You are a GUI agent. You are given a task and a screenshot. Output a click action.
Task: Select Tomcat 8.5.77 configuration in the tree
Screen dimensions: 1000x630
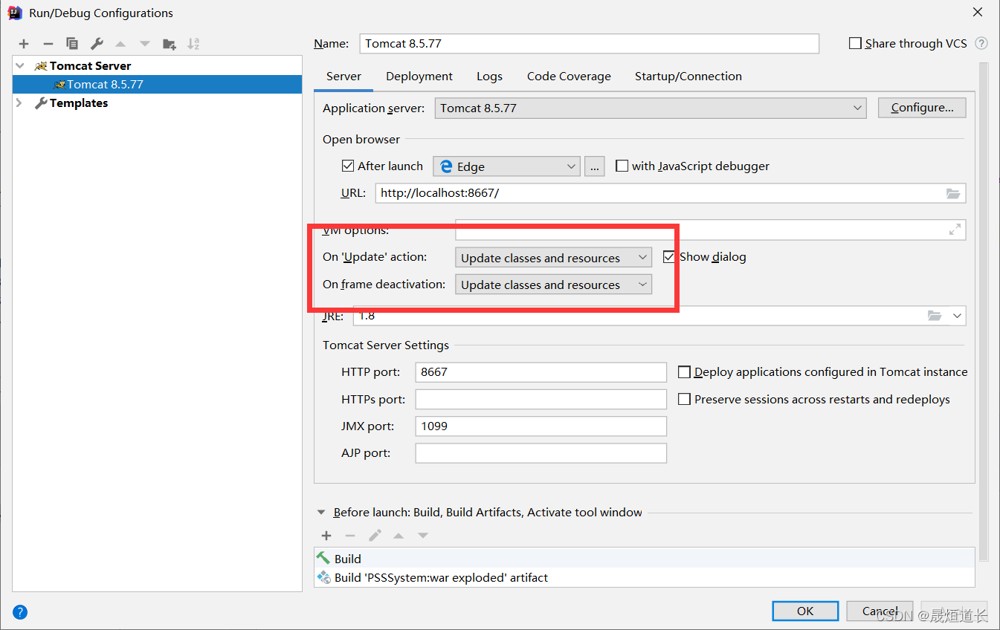[157, 84]
